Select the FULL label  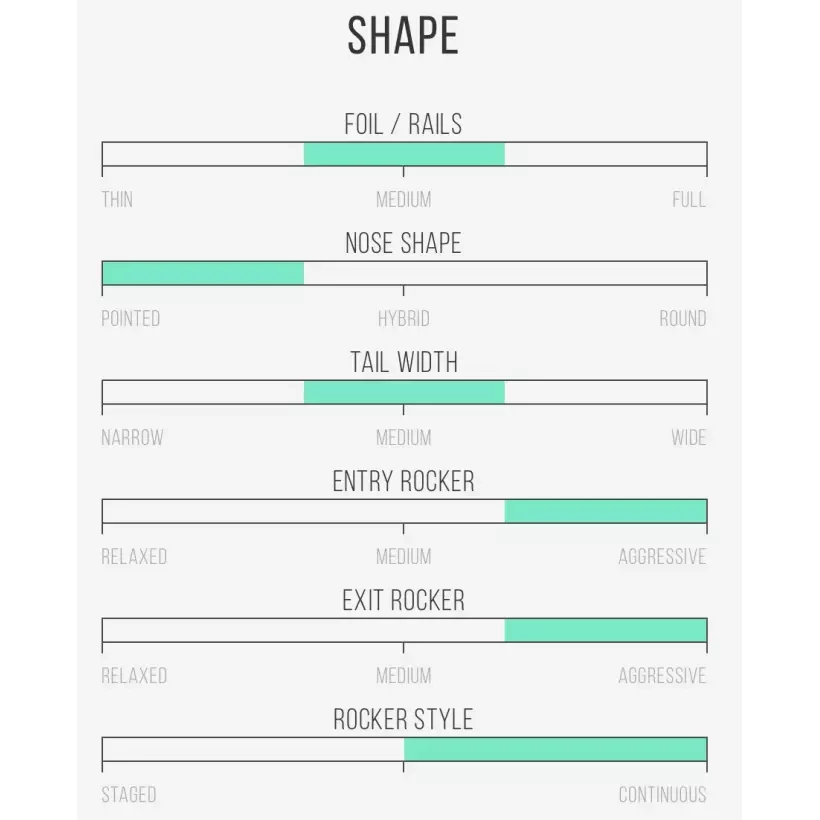pos(689,200)
